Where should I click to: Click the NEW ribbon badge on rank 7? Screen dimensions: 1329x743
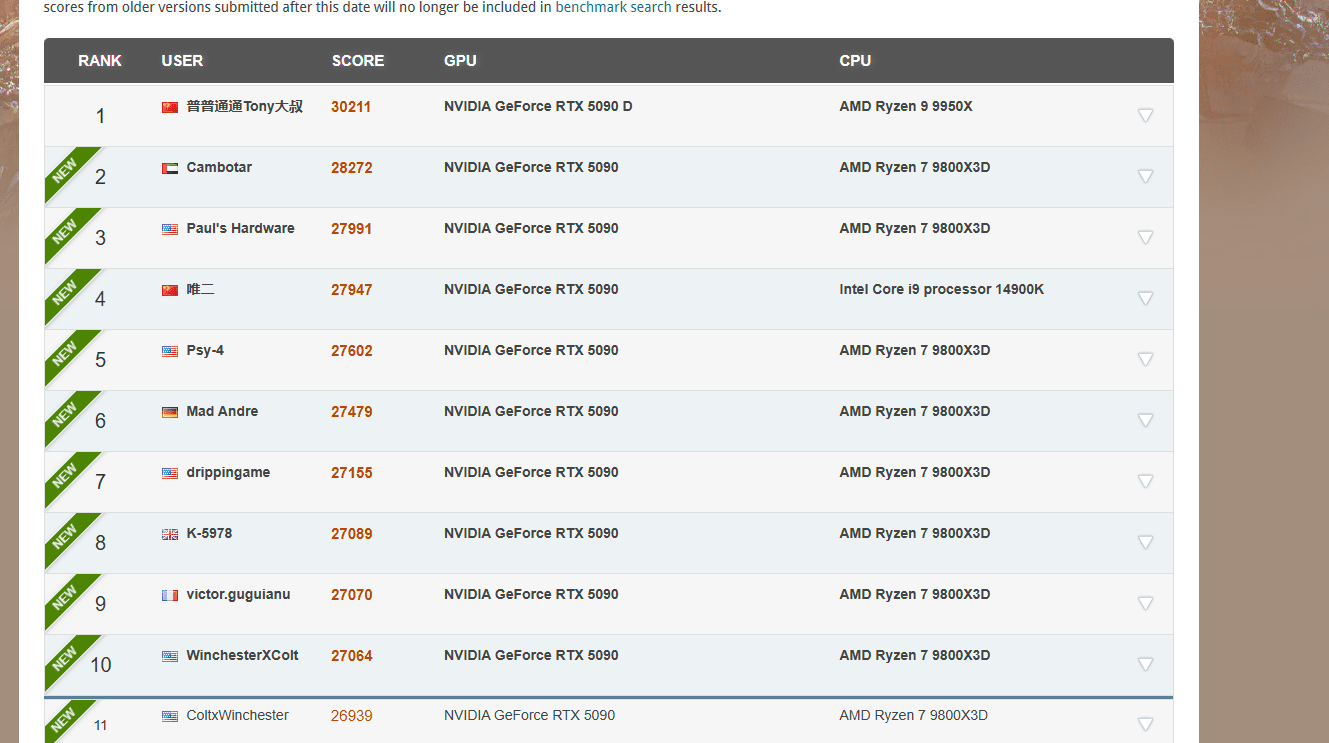tap(66, 475)
